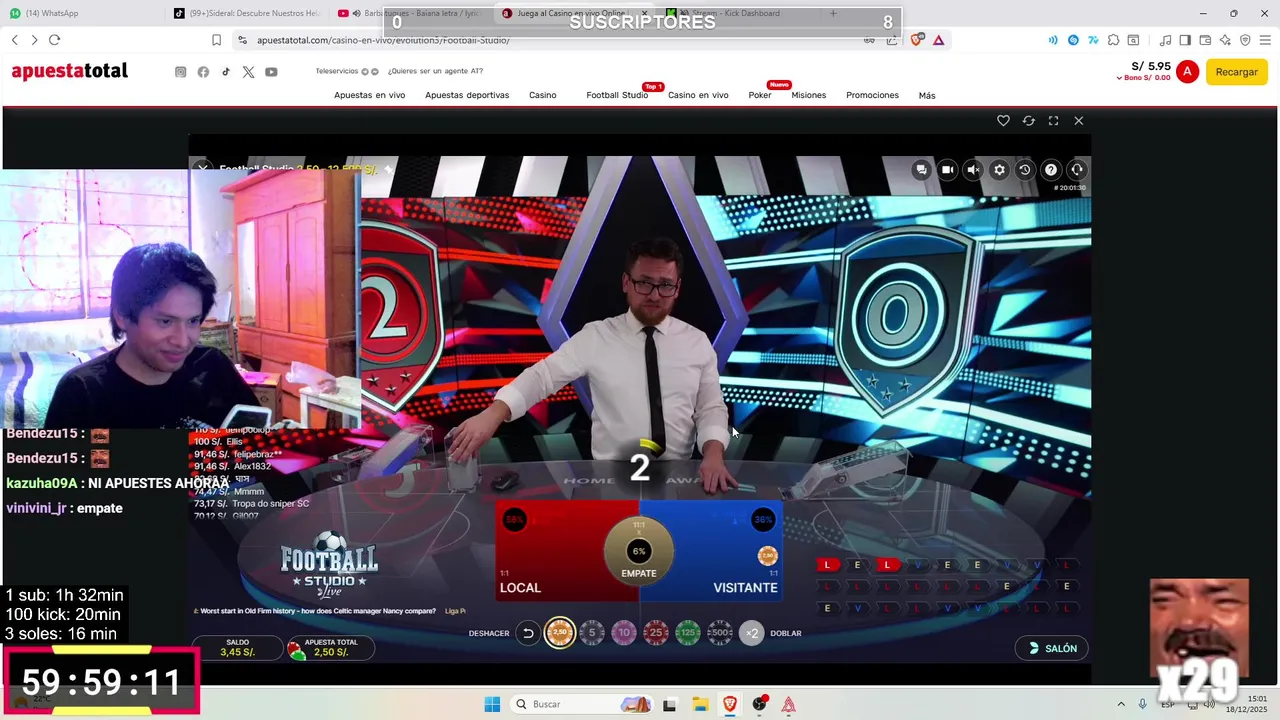The height and width of the screenshot is (720, 1280).
Task: Close the game frame with X
Action: (1078, 120)
